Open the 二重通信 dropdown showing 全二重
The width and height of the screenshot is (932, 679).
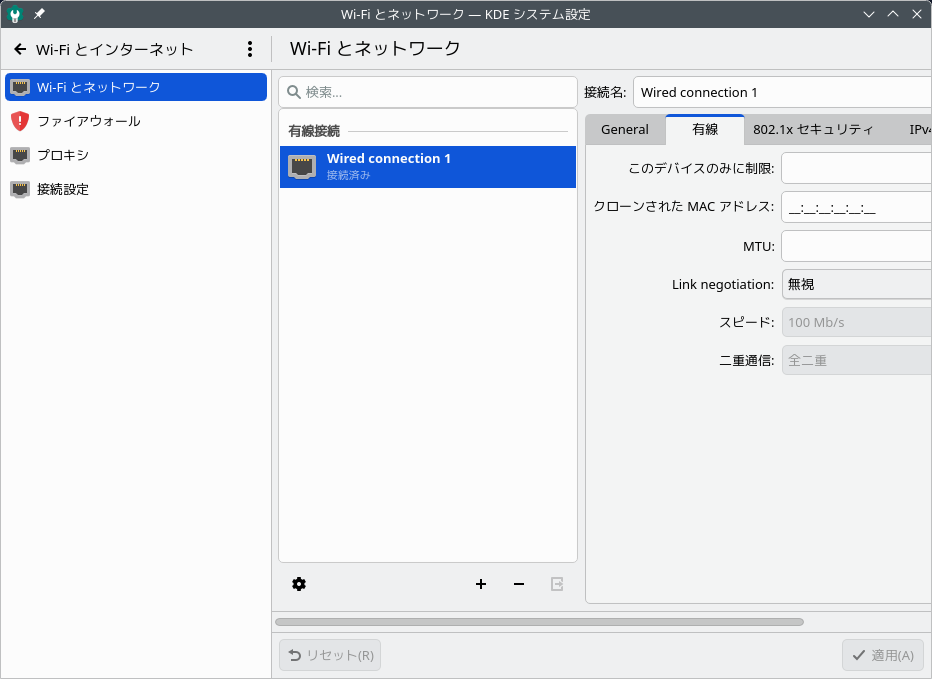point(857,360)
